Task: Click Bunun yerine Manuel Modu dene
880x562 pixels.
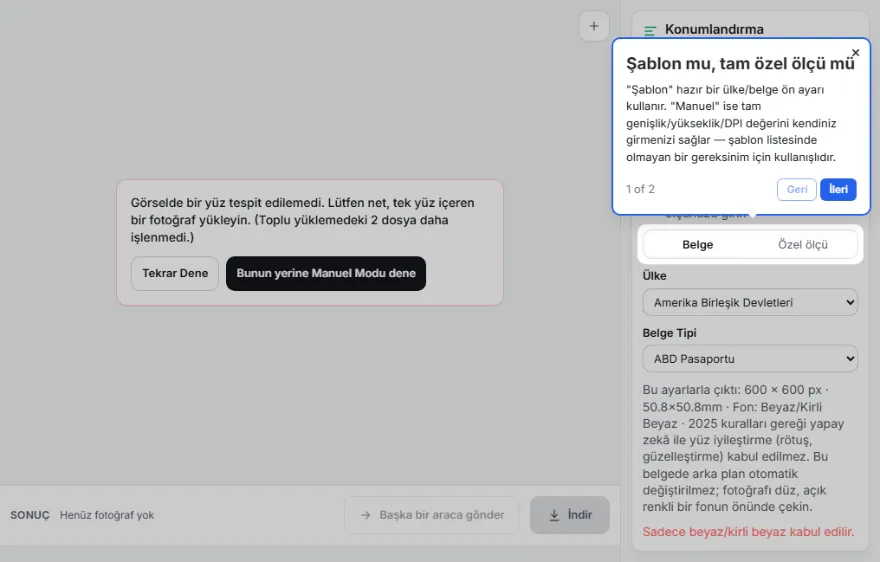Action: click(326, 273)
